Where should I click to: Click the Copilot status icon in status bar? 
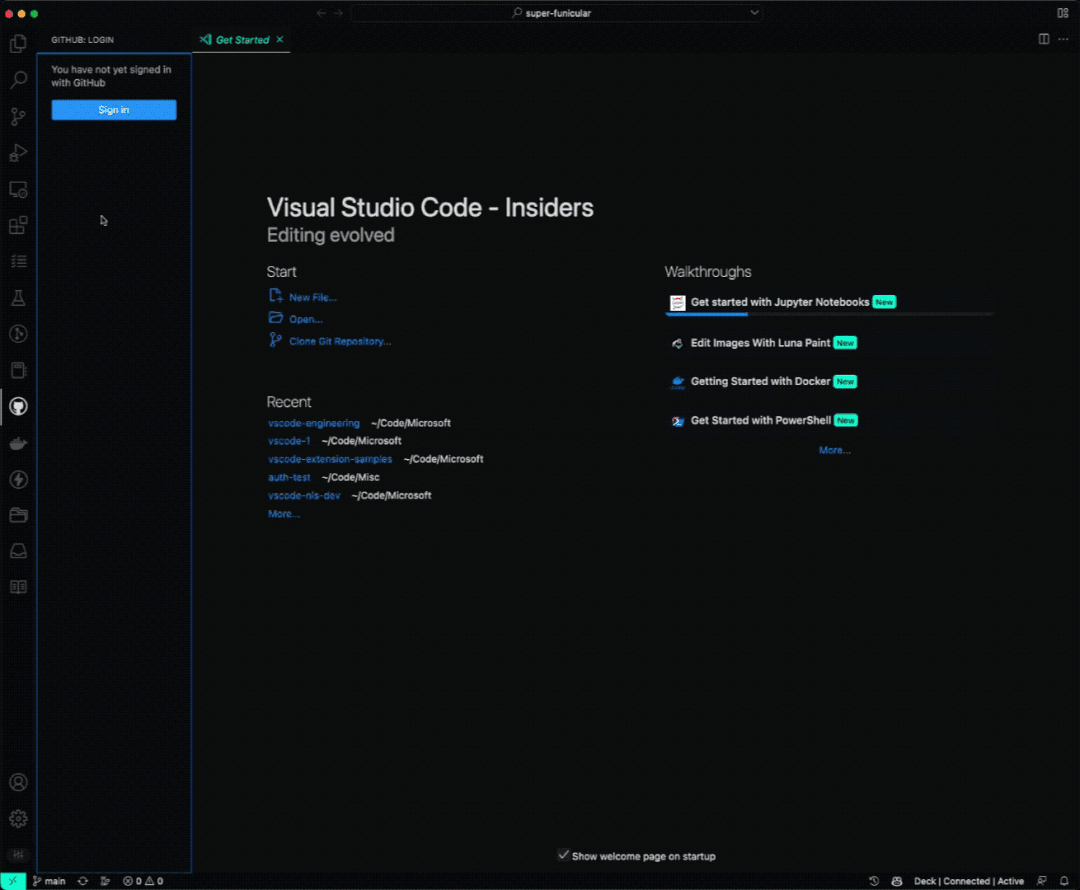pyautogui.click(x=897, y=881)
